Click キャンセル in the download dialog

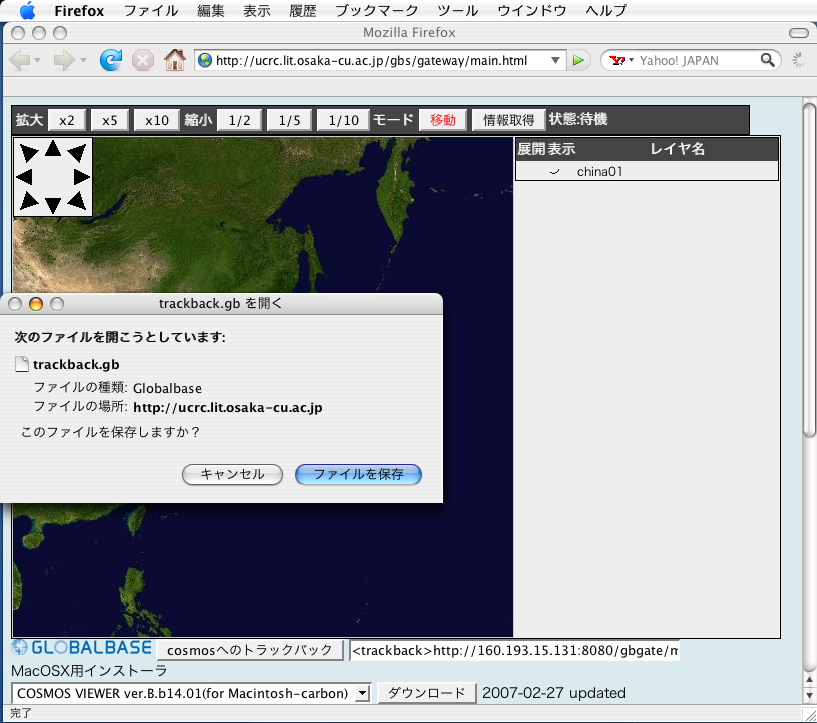coord(232,475)
